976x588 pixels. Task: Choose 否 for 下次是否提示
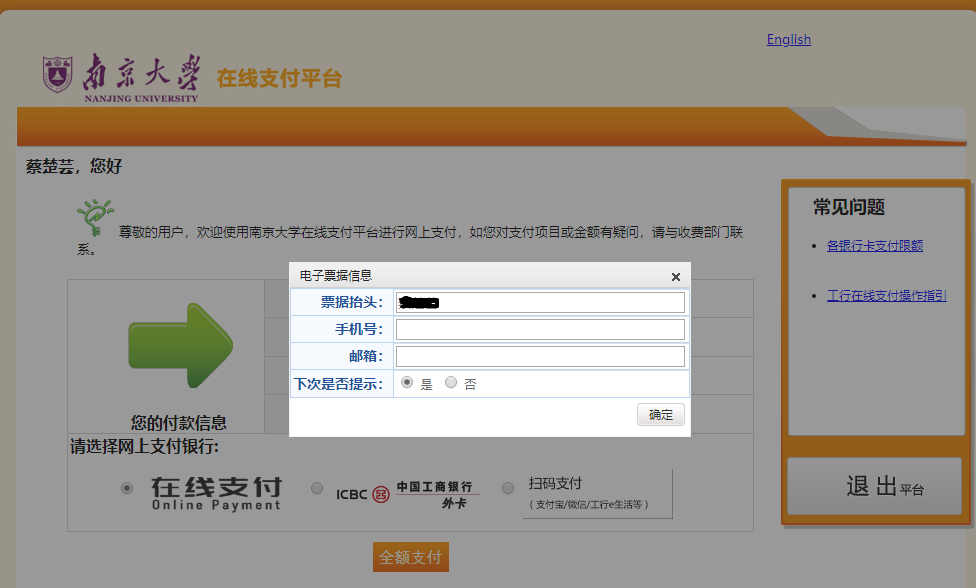point(451,383)
